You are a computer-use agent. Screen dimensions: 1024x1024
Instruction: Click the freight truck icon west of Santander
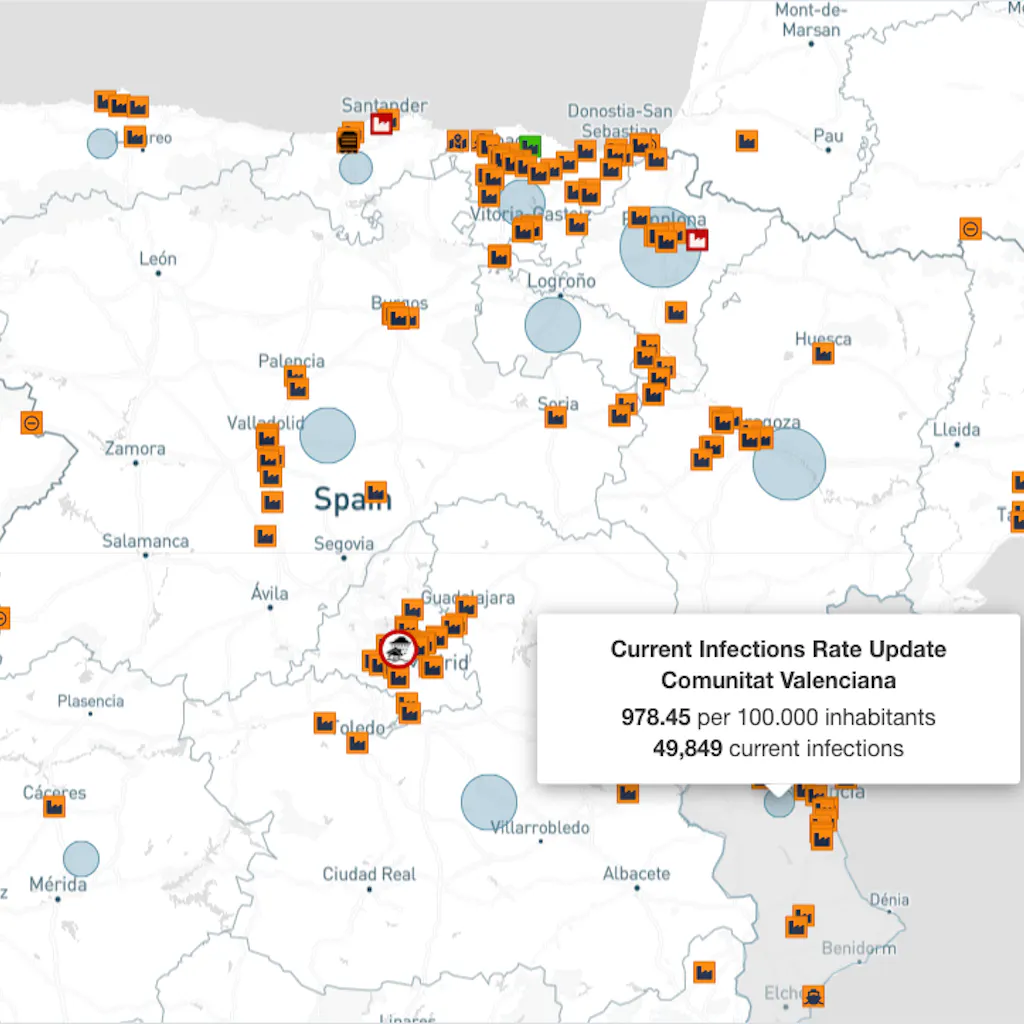pos(350,138)
